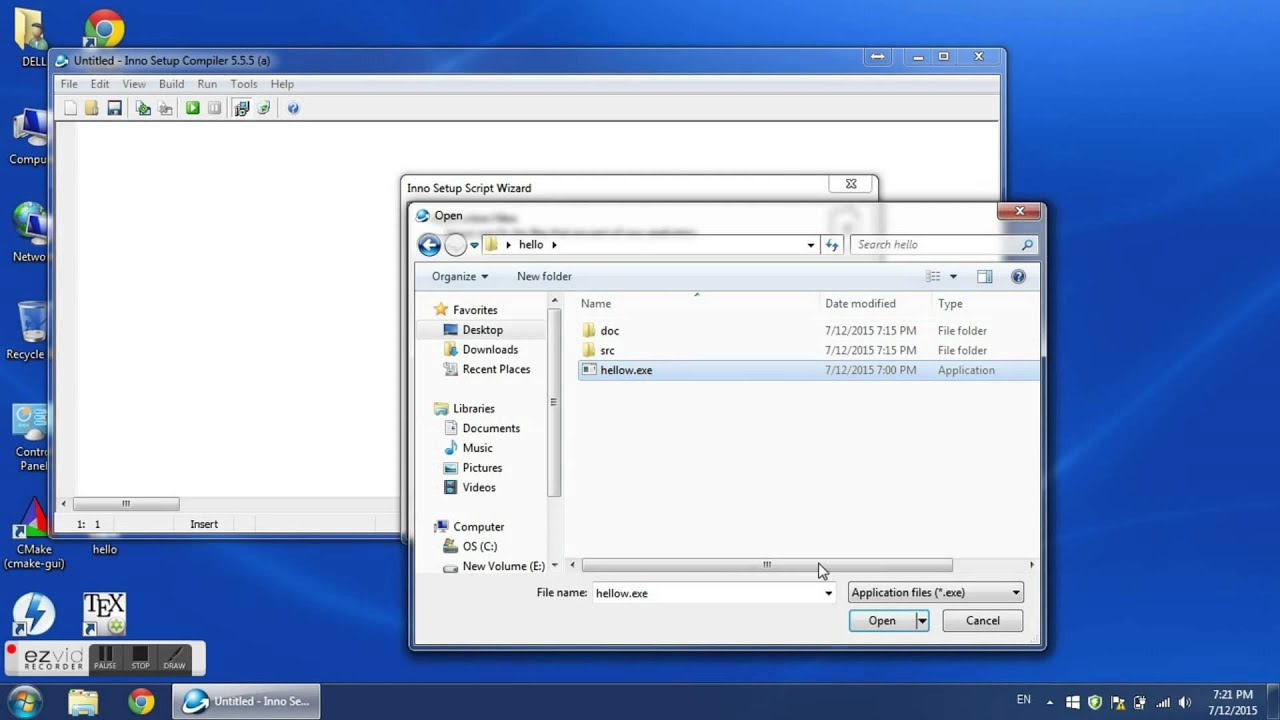Open Windows Explorer from taskbar

click(x=83, y=701)
